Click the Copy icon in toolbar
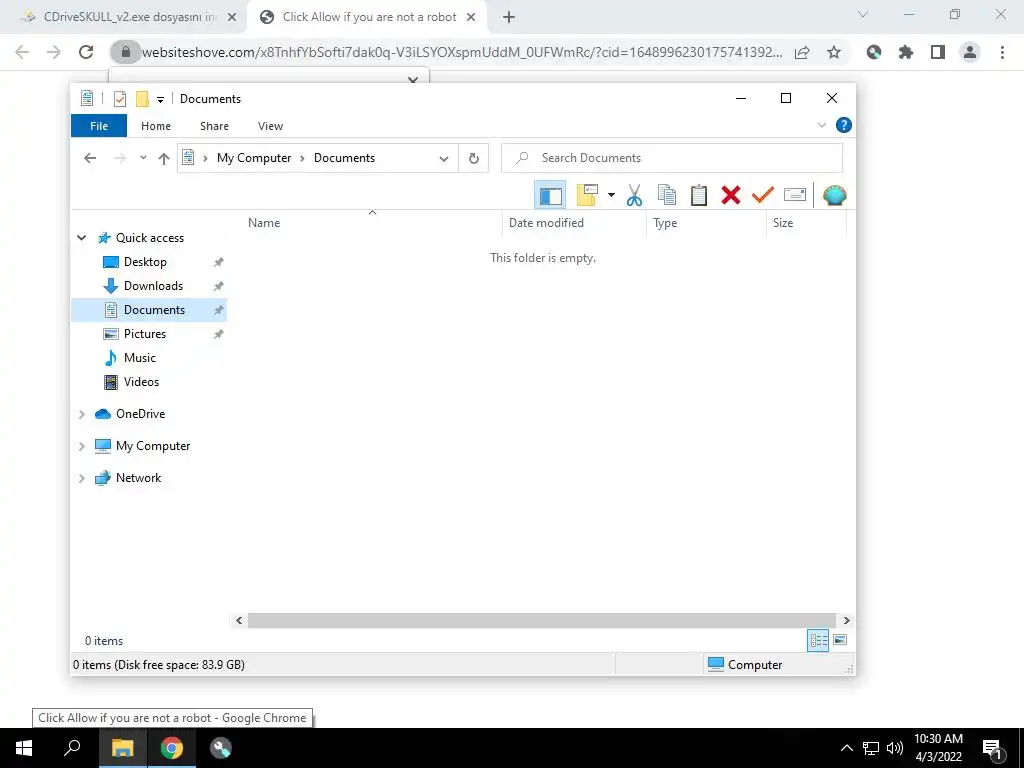Viewport: 1024px width, 768px height. (x=667, y=195)
